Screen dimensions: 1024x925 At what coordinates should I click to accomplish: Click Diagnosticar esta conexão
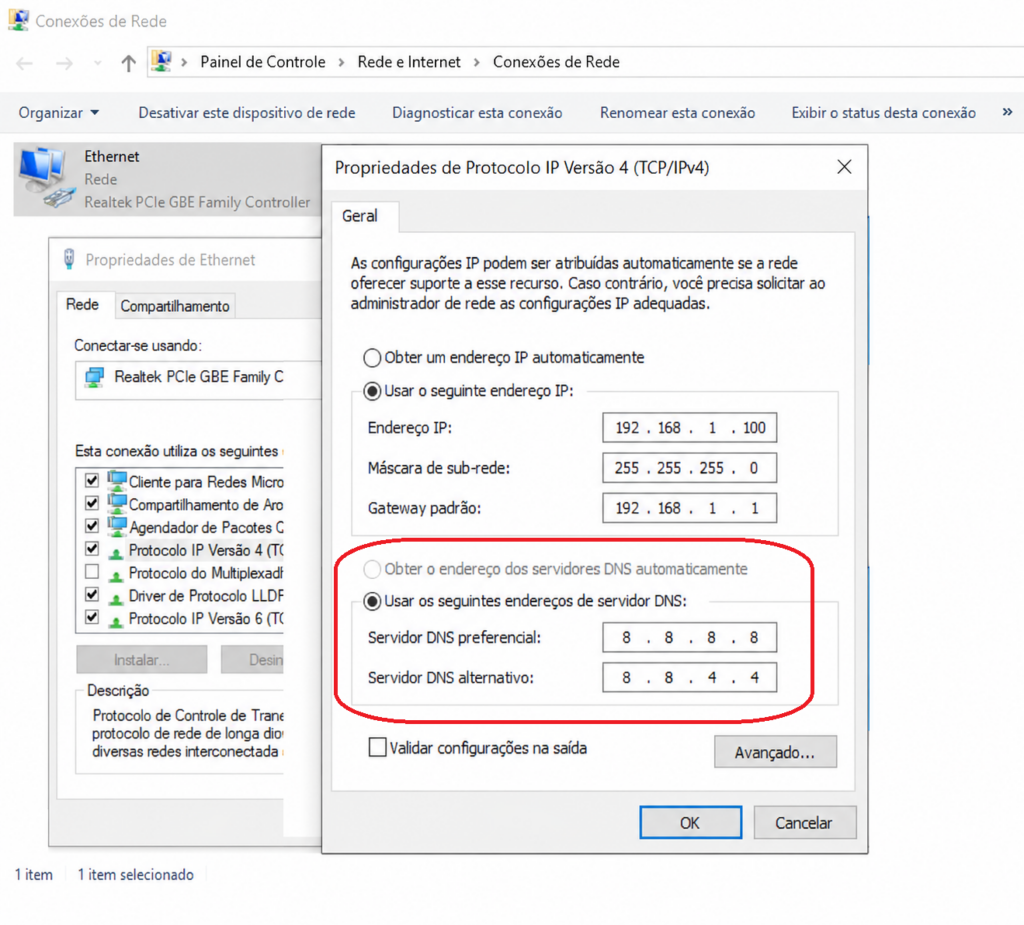[477, 113]
